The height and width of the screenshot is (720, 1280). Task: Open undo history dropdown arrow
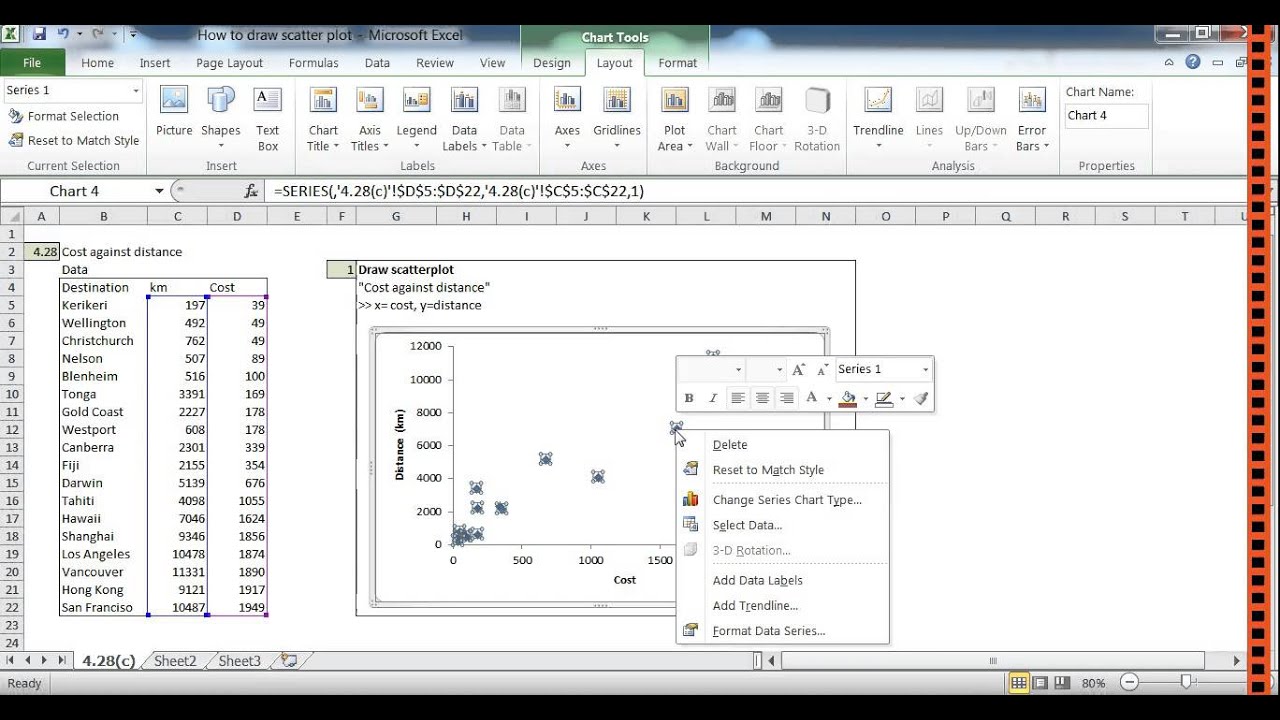pos(78,34)
